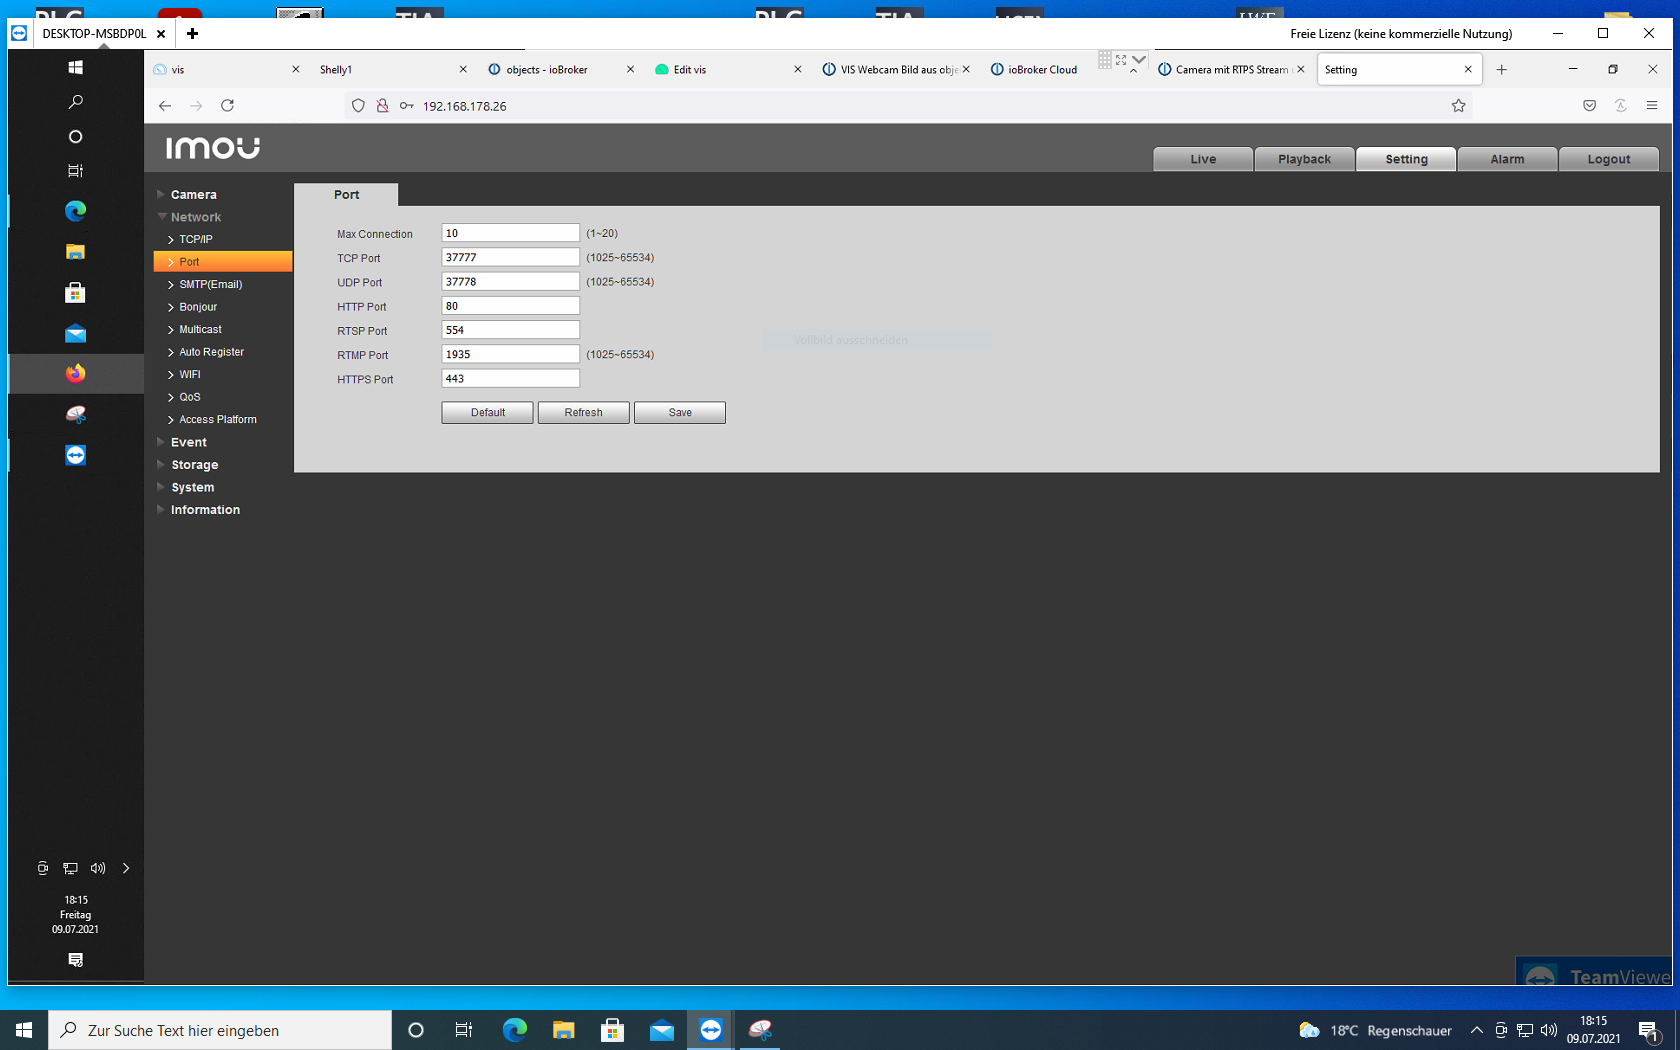Bookmark this page with the star icon
This screenshot has height=1050, width=1680.
click(x=1458, y=106)
